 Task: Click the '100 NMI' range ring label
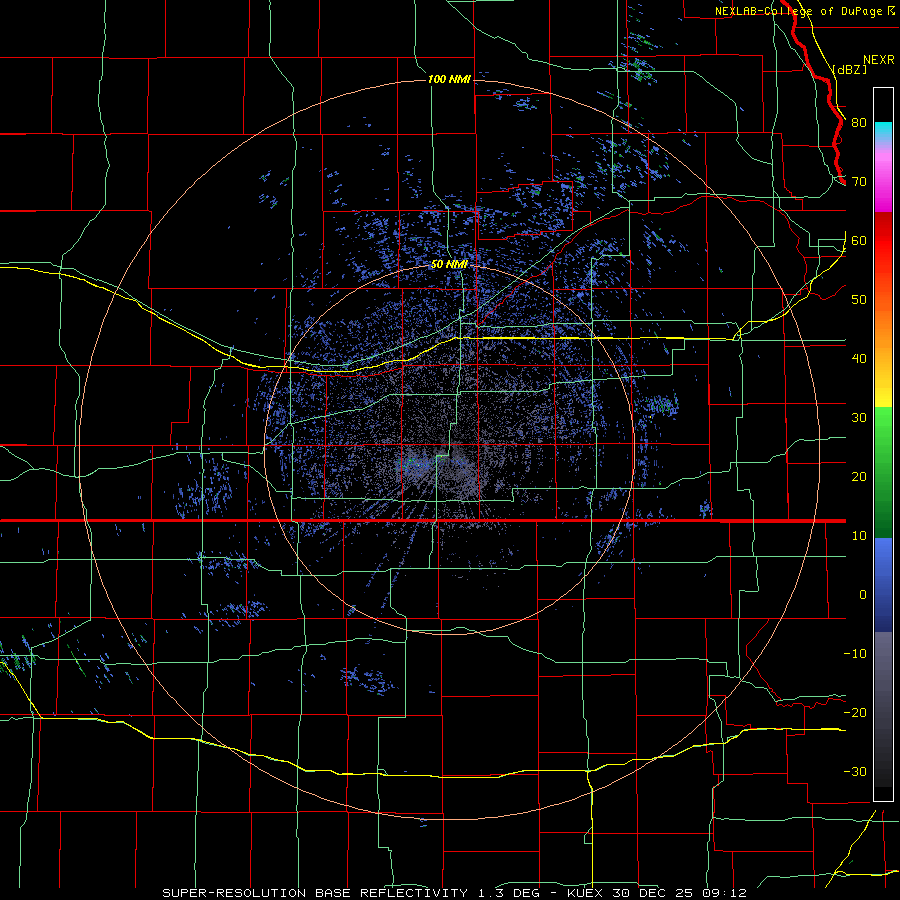click(449, 79)
